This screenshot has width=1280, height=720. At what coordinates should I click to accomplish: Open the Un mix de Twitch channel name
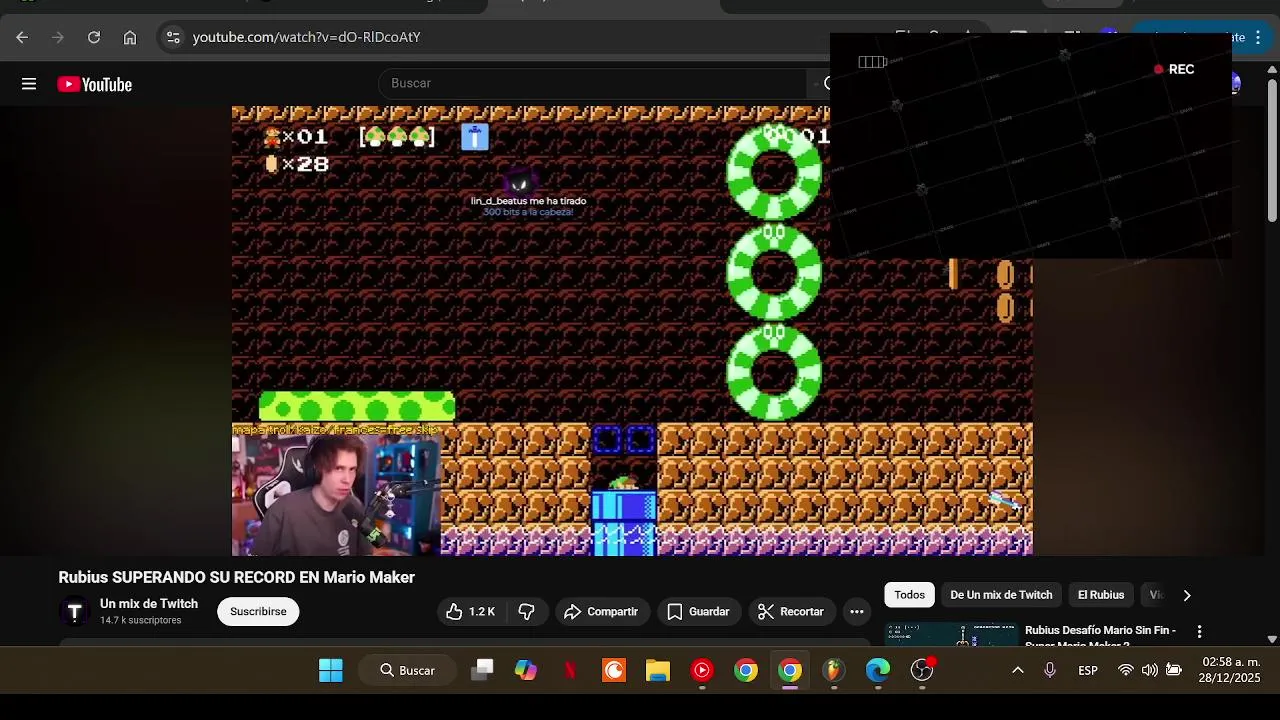click(x=149, y=604)
